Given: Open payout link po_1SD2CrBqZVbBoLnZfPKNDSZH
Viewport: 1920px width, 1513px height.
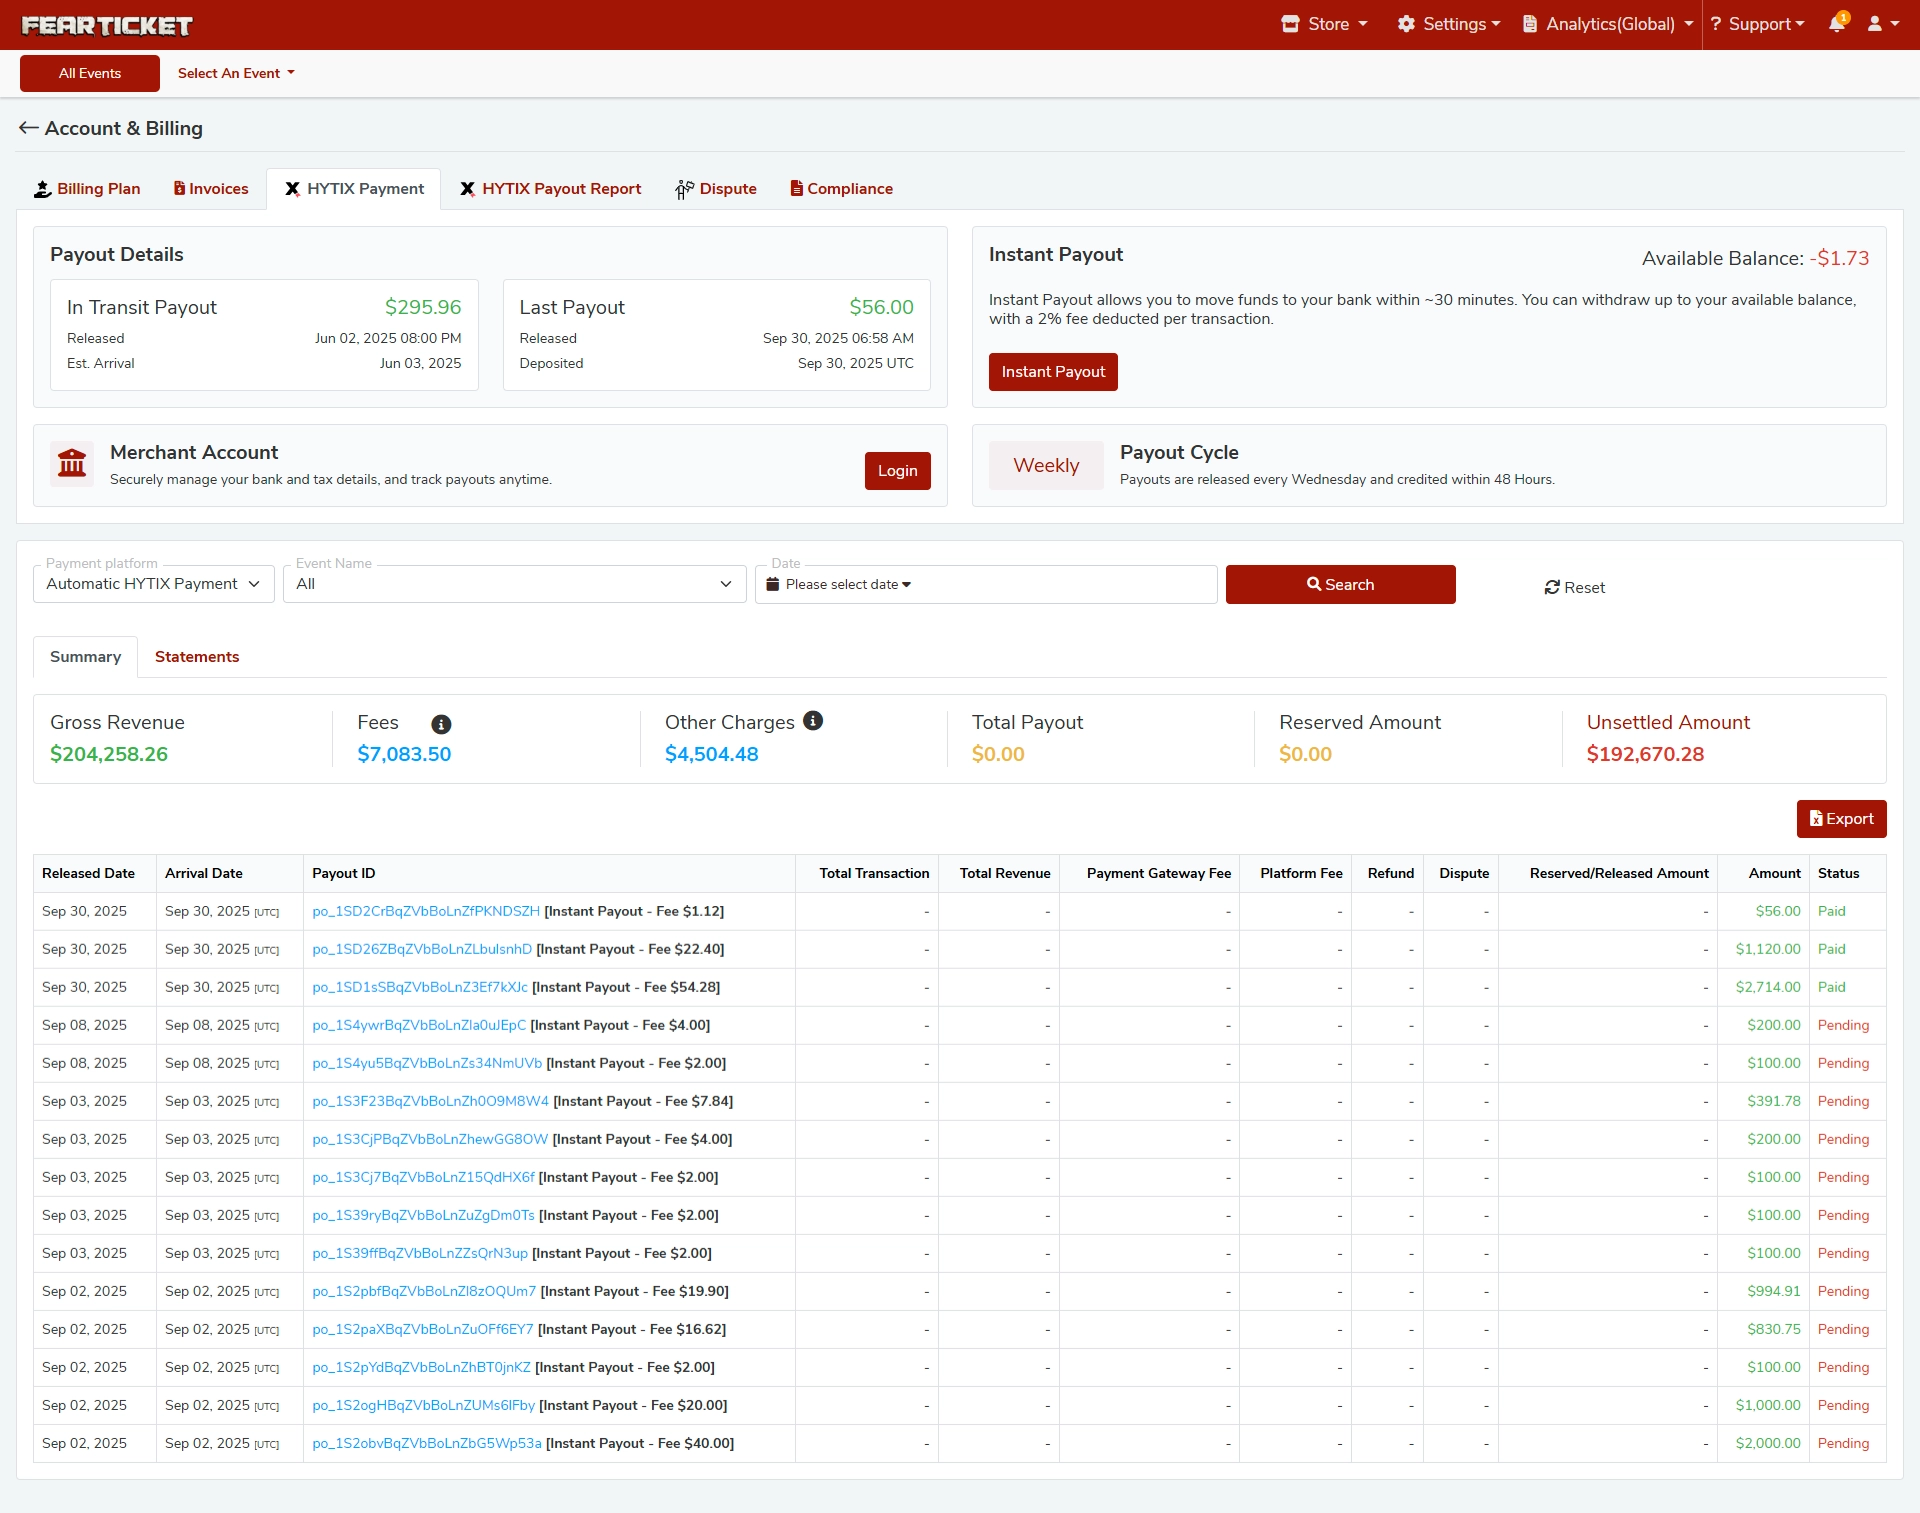Looking at the screenshot, I should point(426,911).
